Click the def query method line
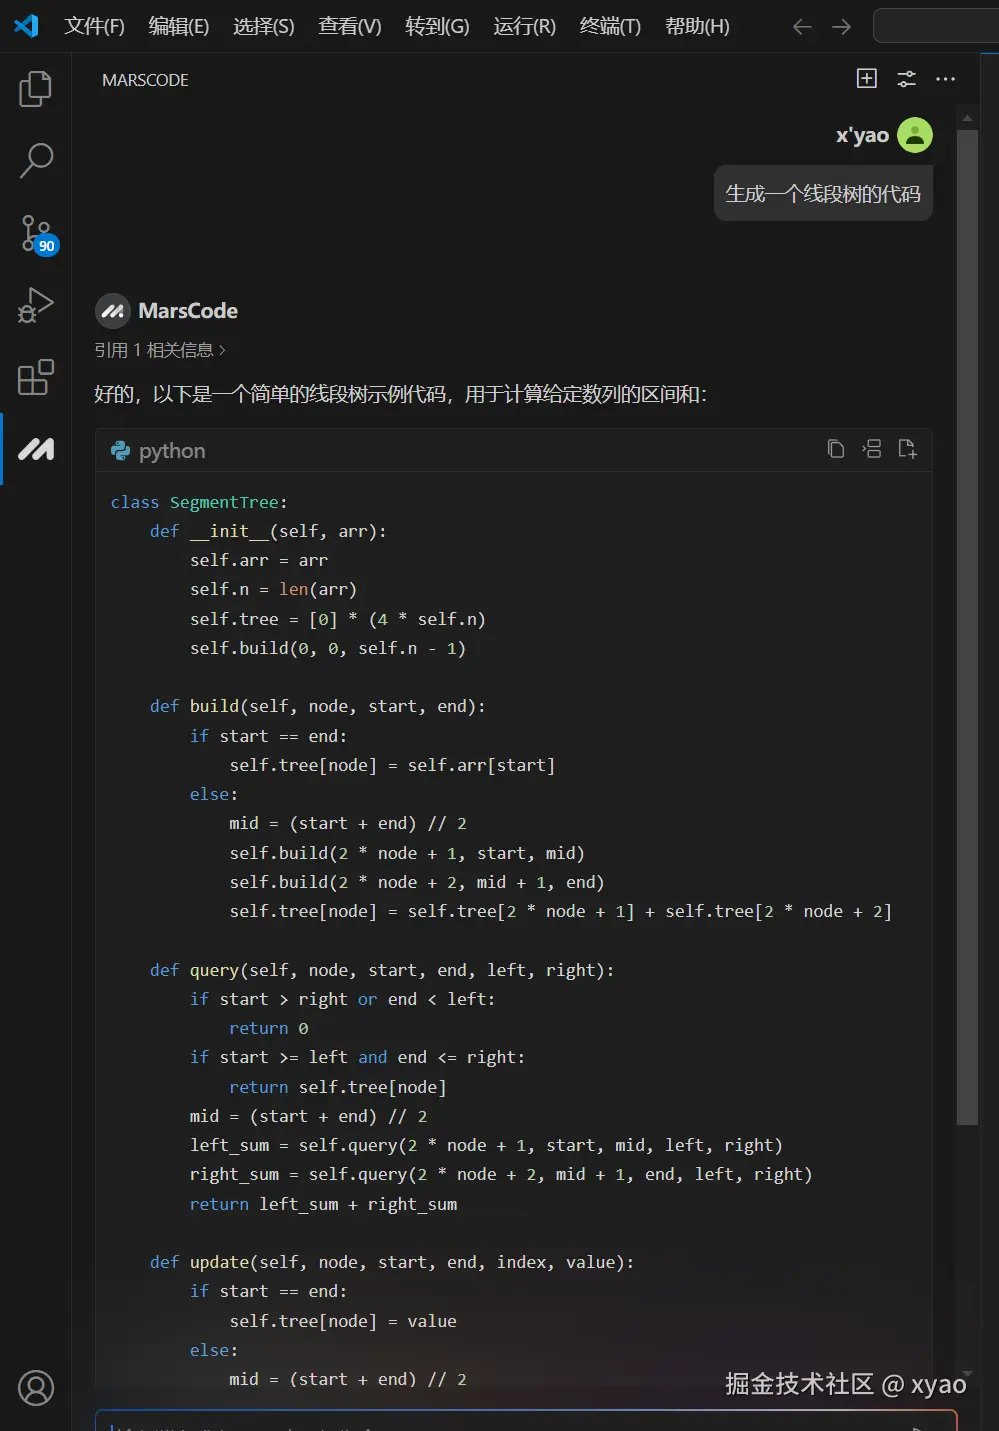Viewport: 999px width, 1431px height. tap(382, 970)
